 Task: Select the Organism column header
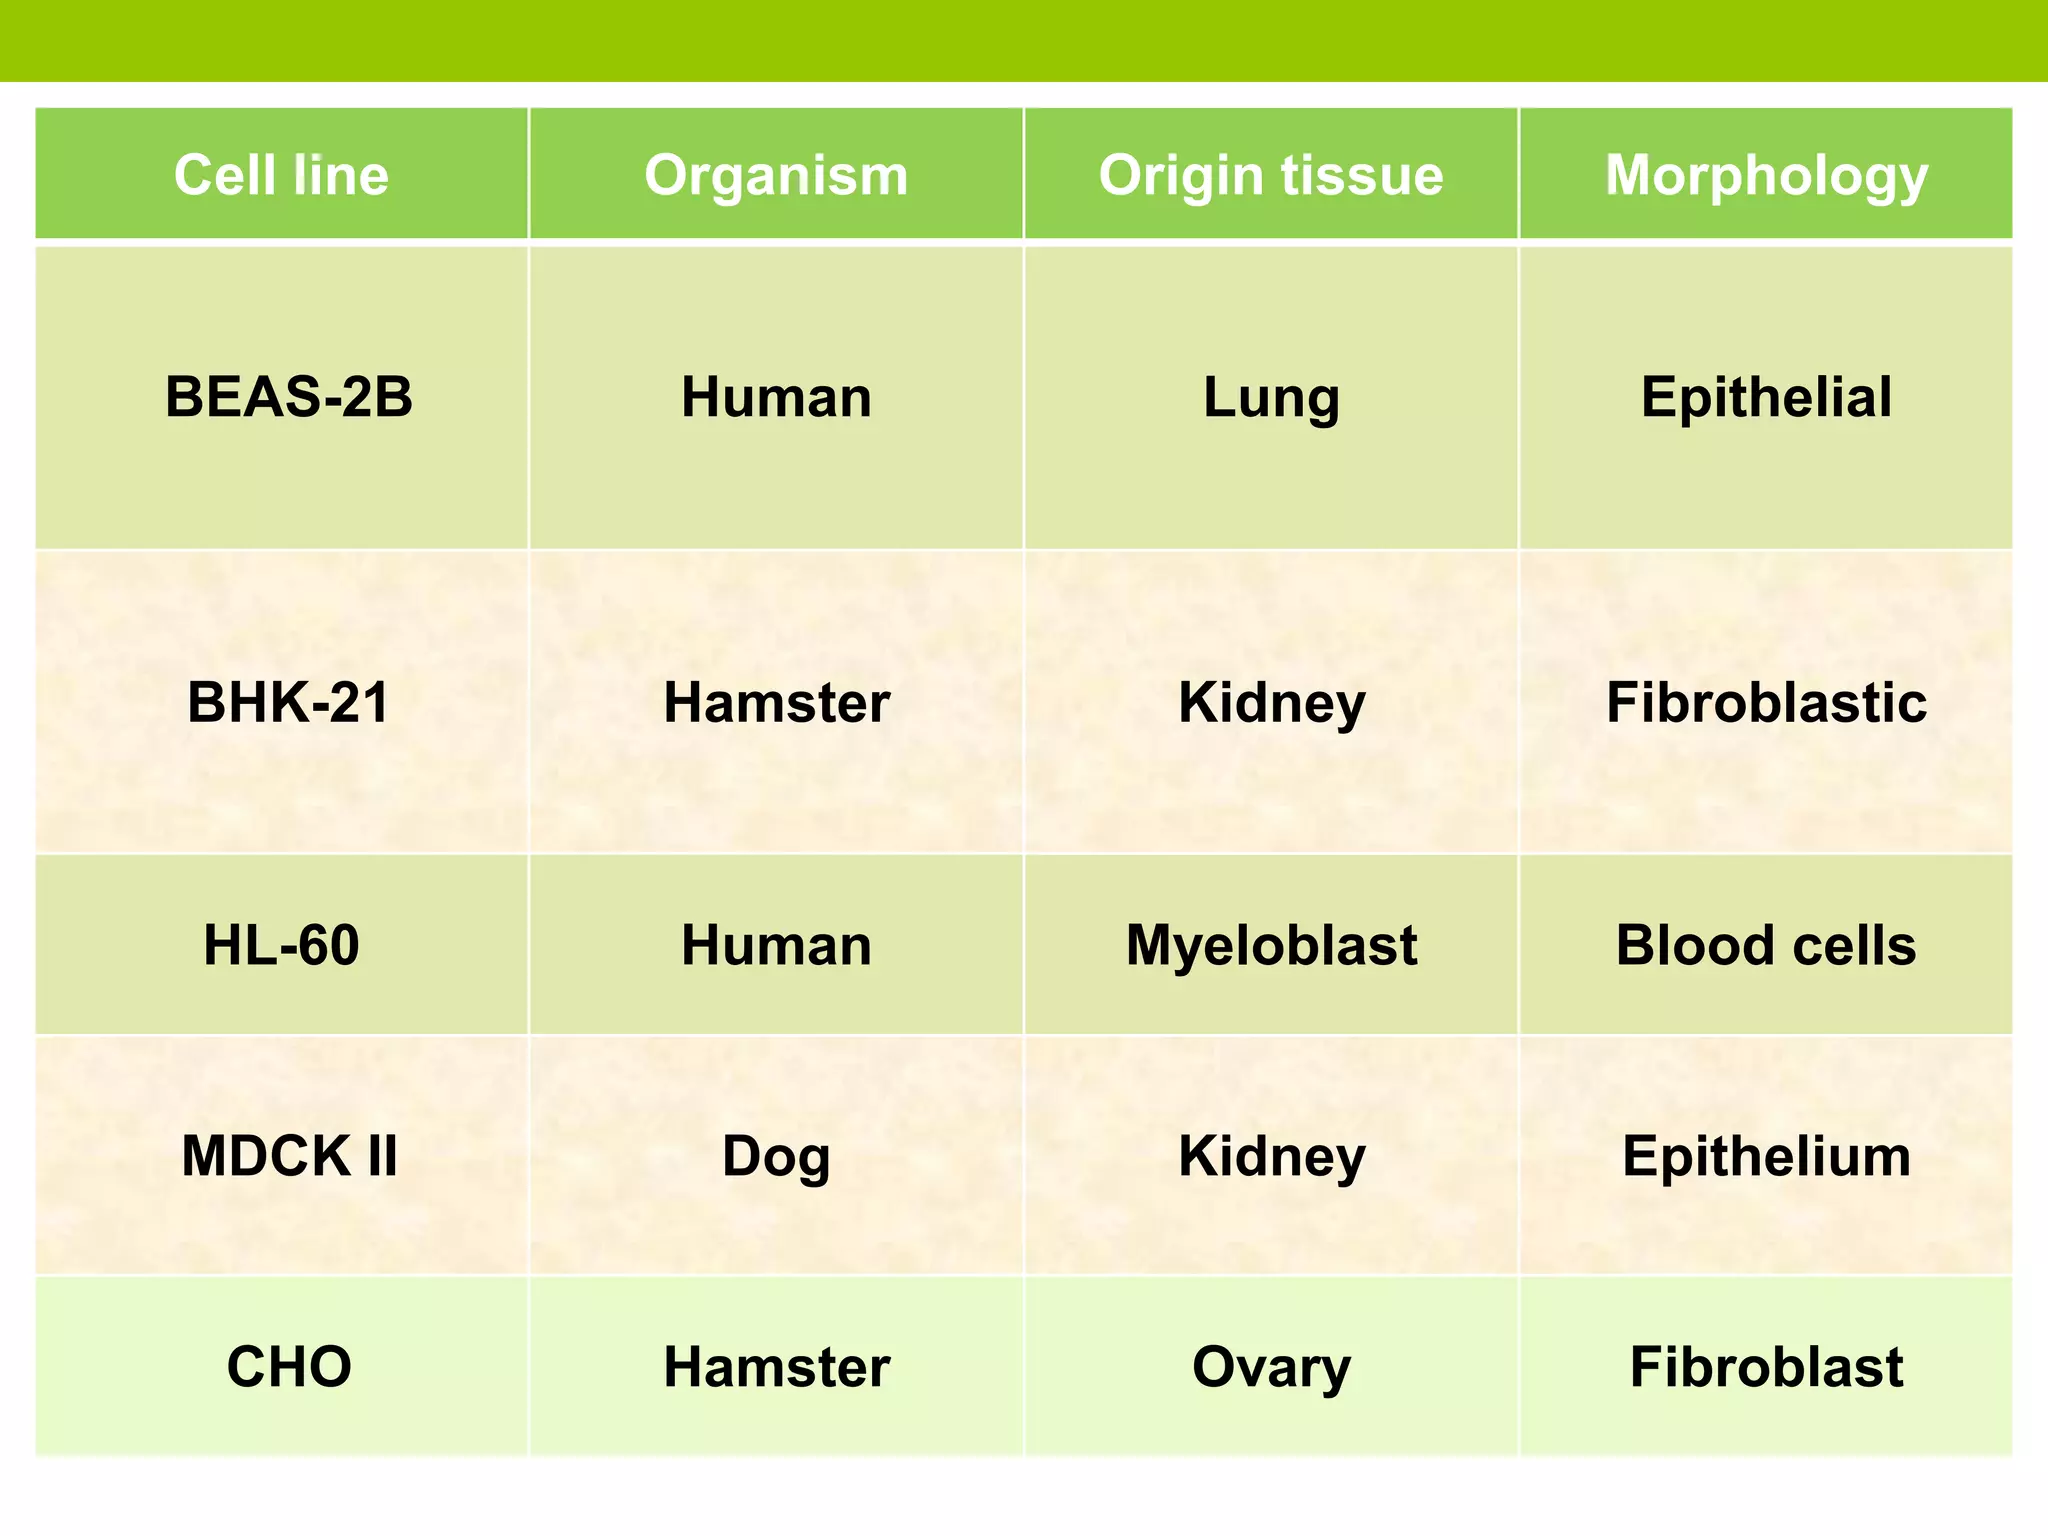coord(776,174)
